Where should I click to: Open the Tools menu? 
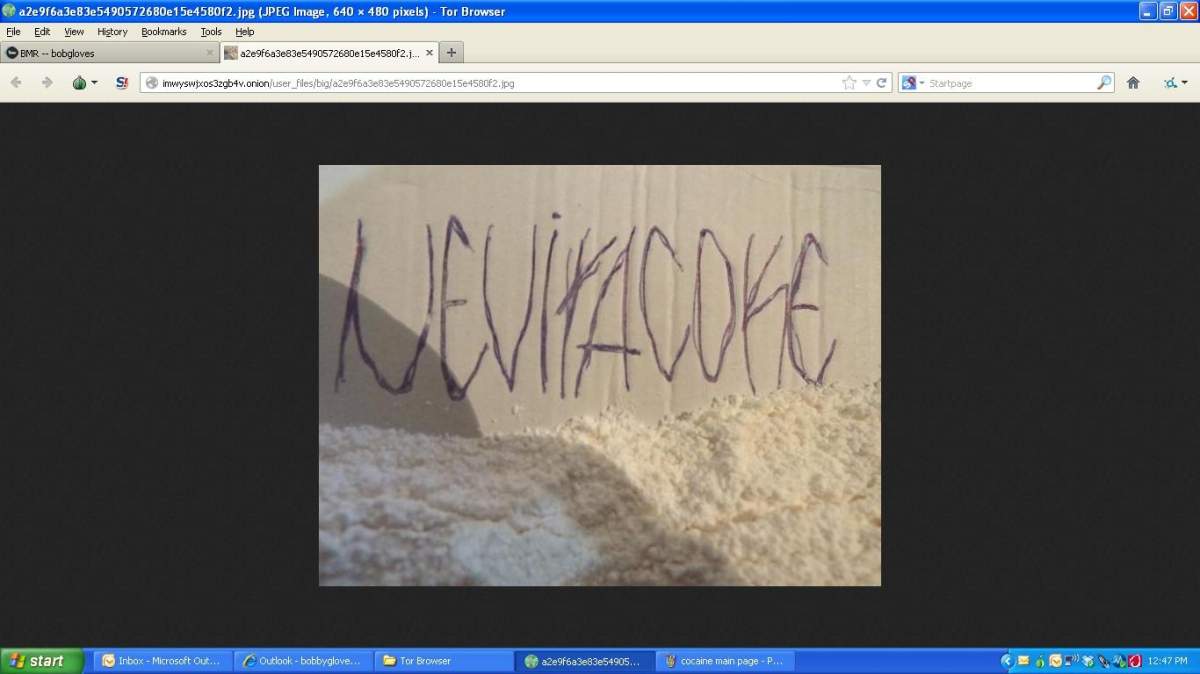pos(211,32)
